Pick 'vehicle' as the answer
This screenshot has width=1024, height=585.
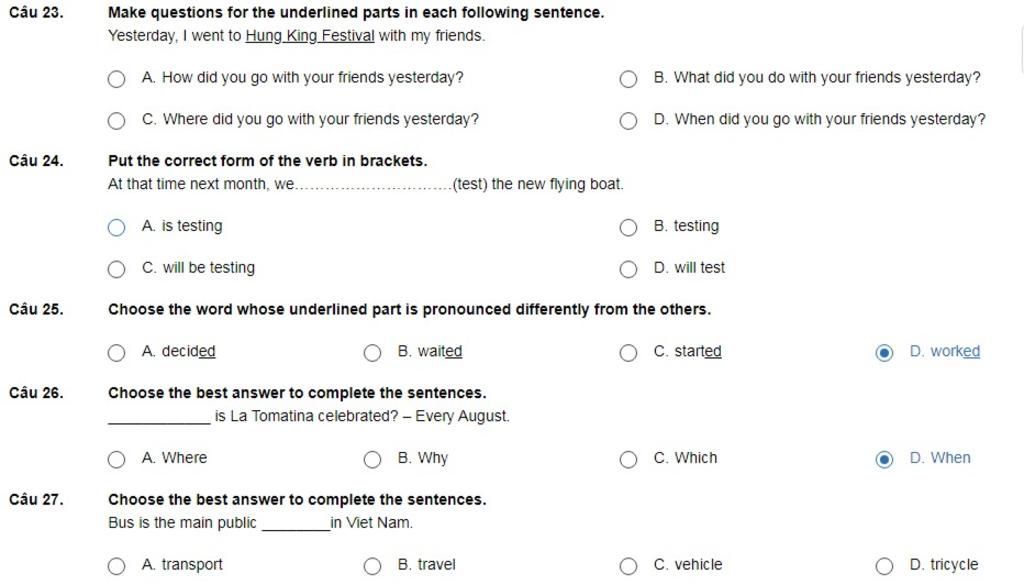pyautogui.click(x=628, y=566)
